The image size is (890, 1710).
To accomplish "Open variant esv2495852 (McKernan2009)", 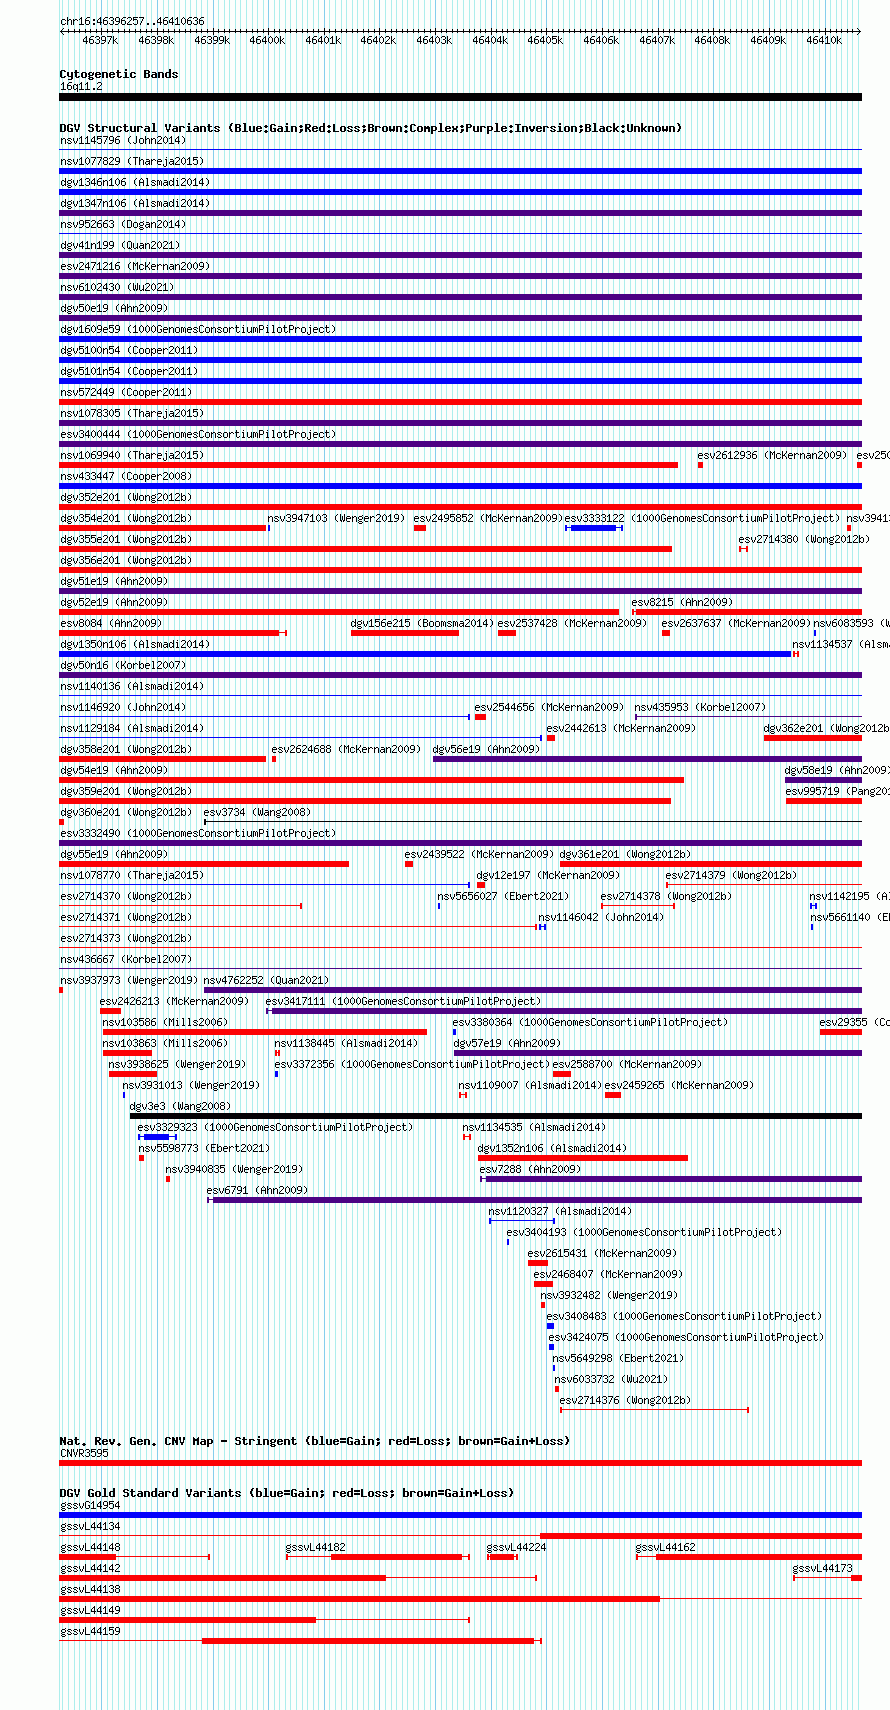I will pyautogui.click(x=488, y=518).
